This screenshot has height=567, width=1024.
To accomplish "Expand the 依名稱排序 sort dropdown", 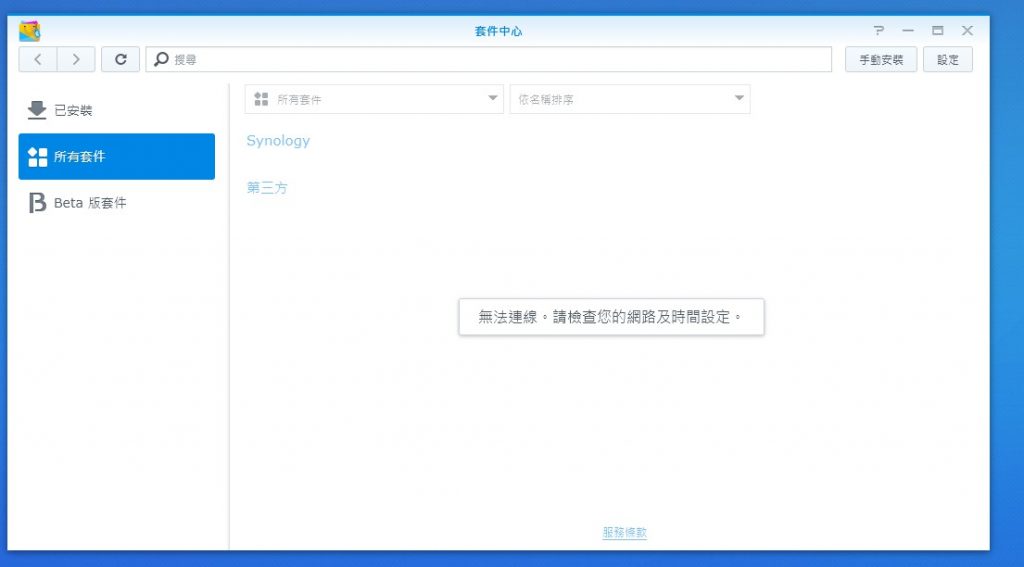I will pos(630,99).
